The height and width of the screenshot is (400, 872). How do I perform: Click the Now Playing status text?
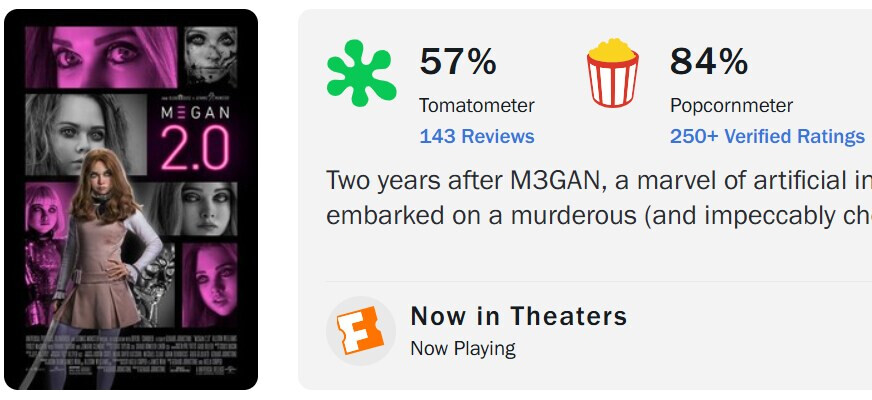463,349
